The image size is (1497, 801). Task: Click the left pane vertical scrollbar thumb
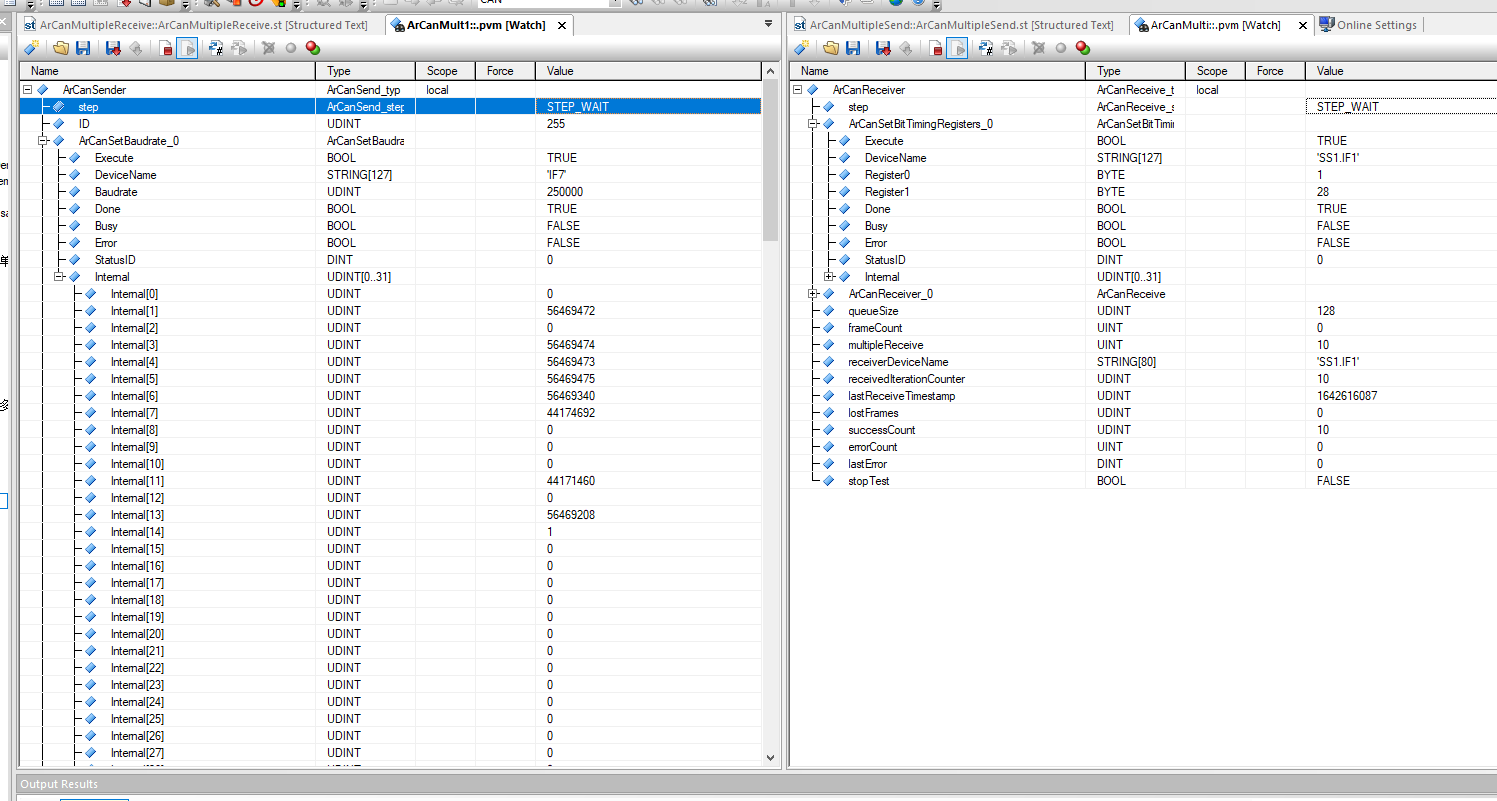[x=770, y=160]
